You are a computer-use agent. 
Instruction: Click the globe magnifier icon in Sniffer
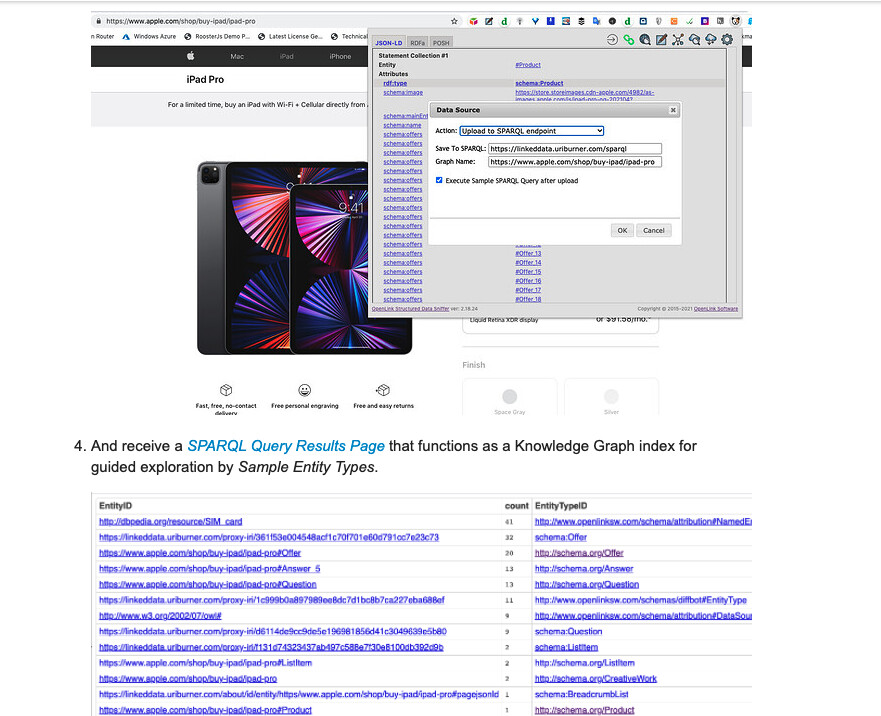(x=645, y=39)
